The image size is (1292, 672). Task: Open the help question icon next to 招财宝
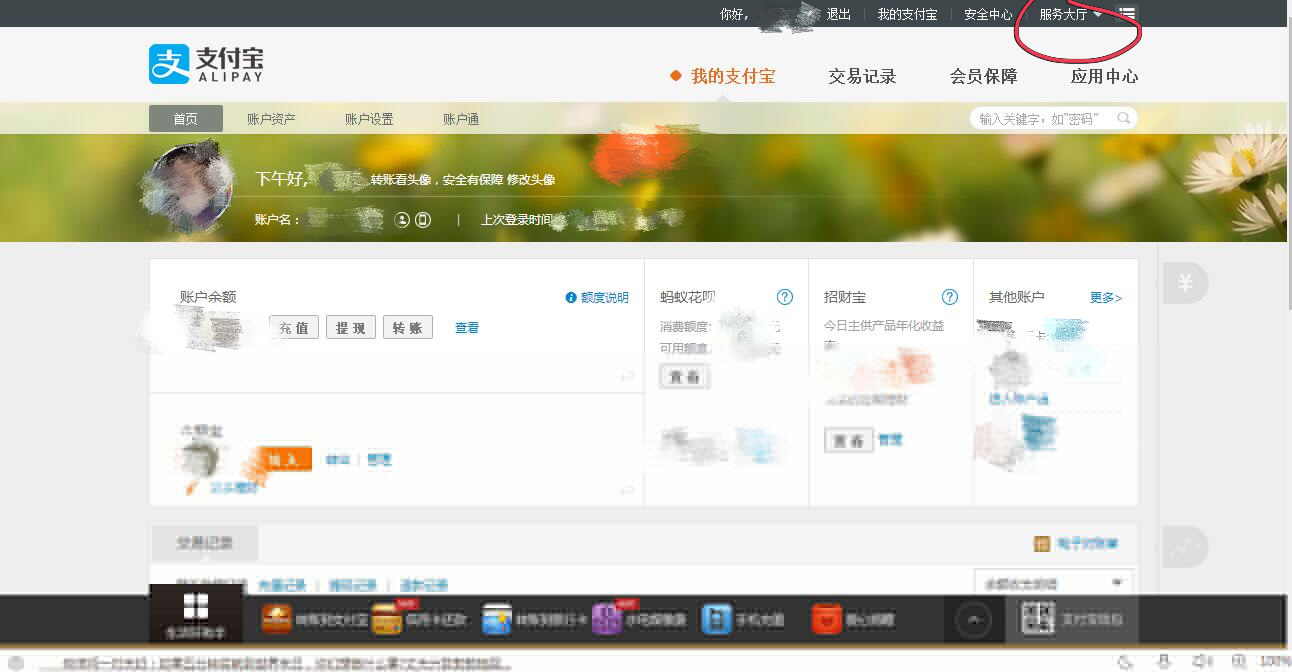click(950, 297)
